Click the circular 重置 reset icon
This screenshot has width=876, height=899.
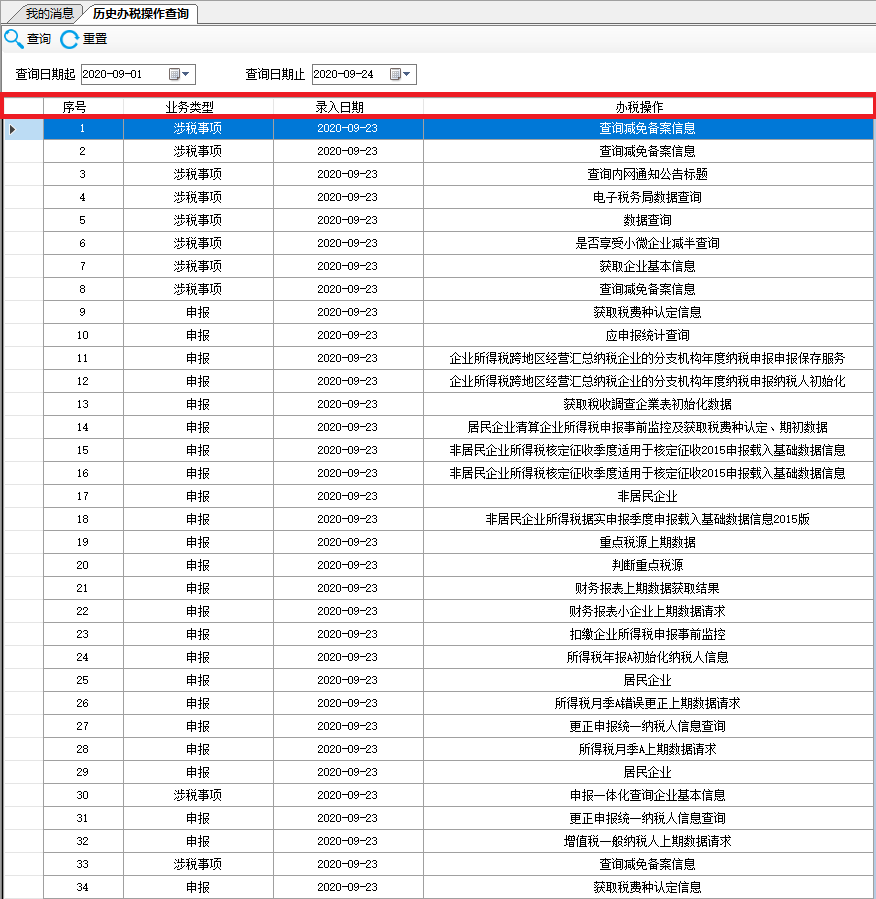pyautogui.click(x=69, y=39)
